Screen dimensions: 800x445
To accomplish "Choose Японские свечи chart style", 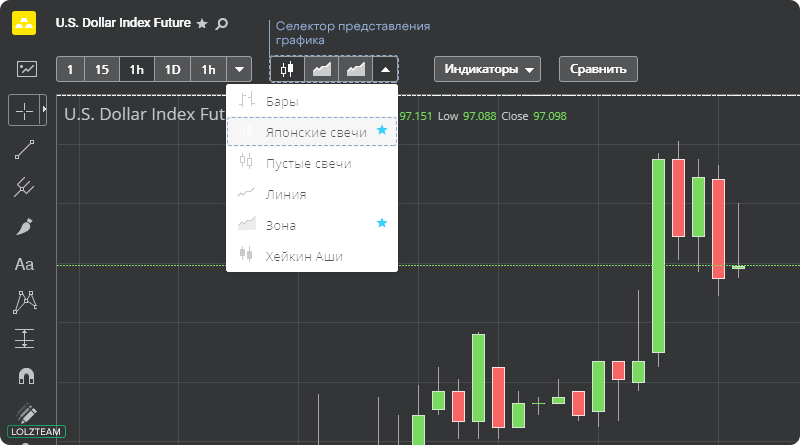I will pos(312,132).
